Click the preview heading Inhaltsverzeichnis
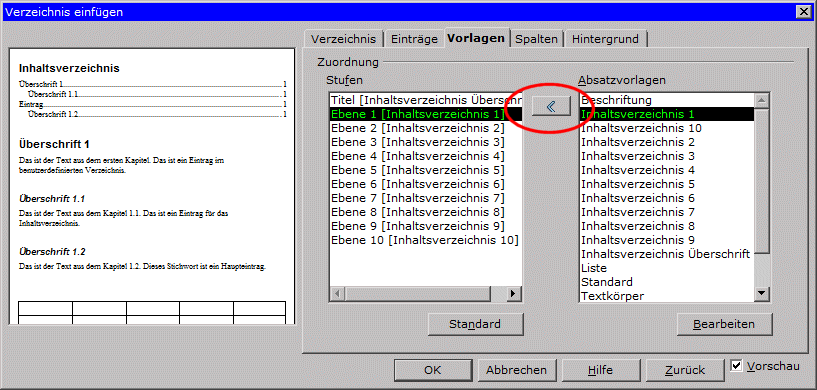Image resolution: width=817 pixels, height=390 pixels. [x=69, y=68]
